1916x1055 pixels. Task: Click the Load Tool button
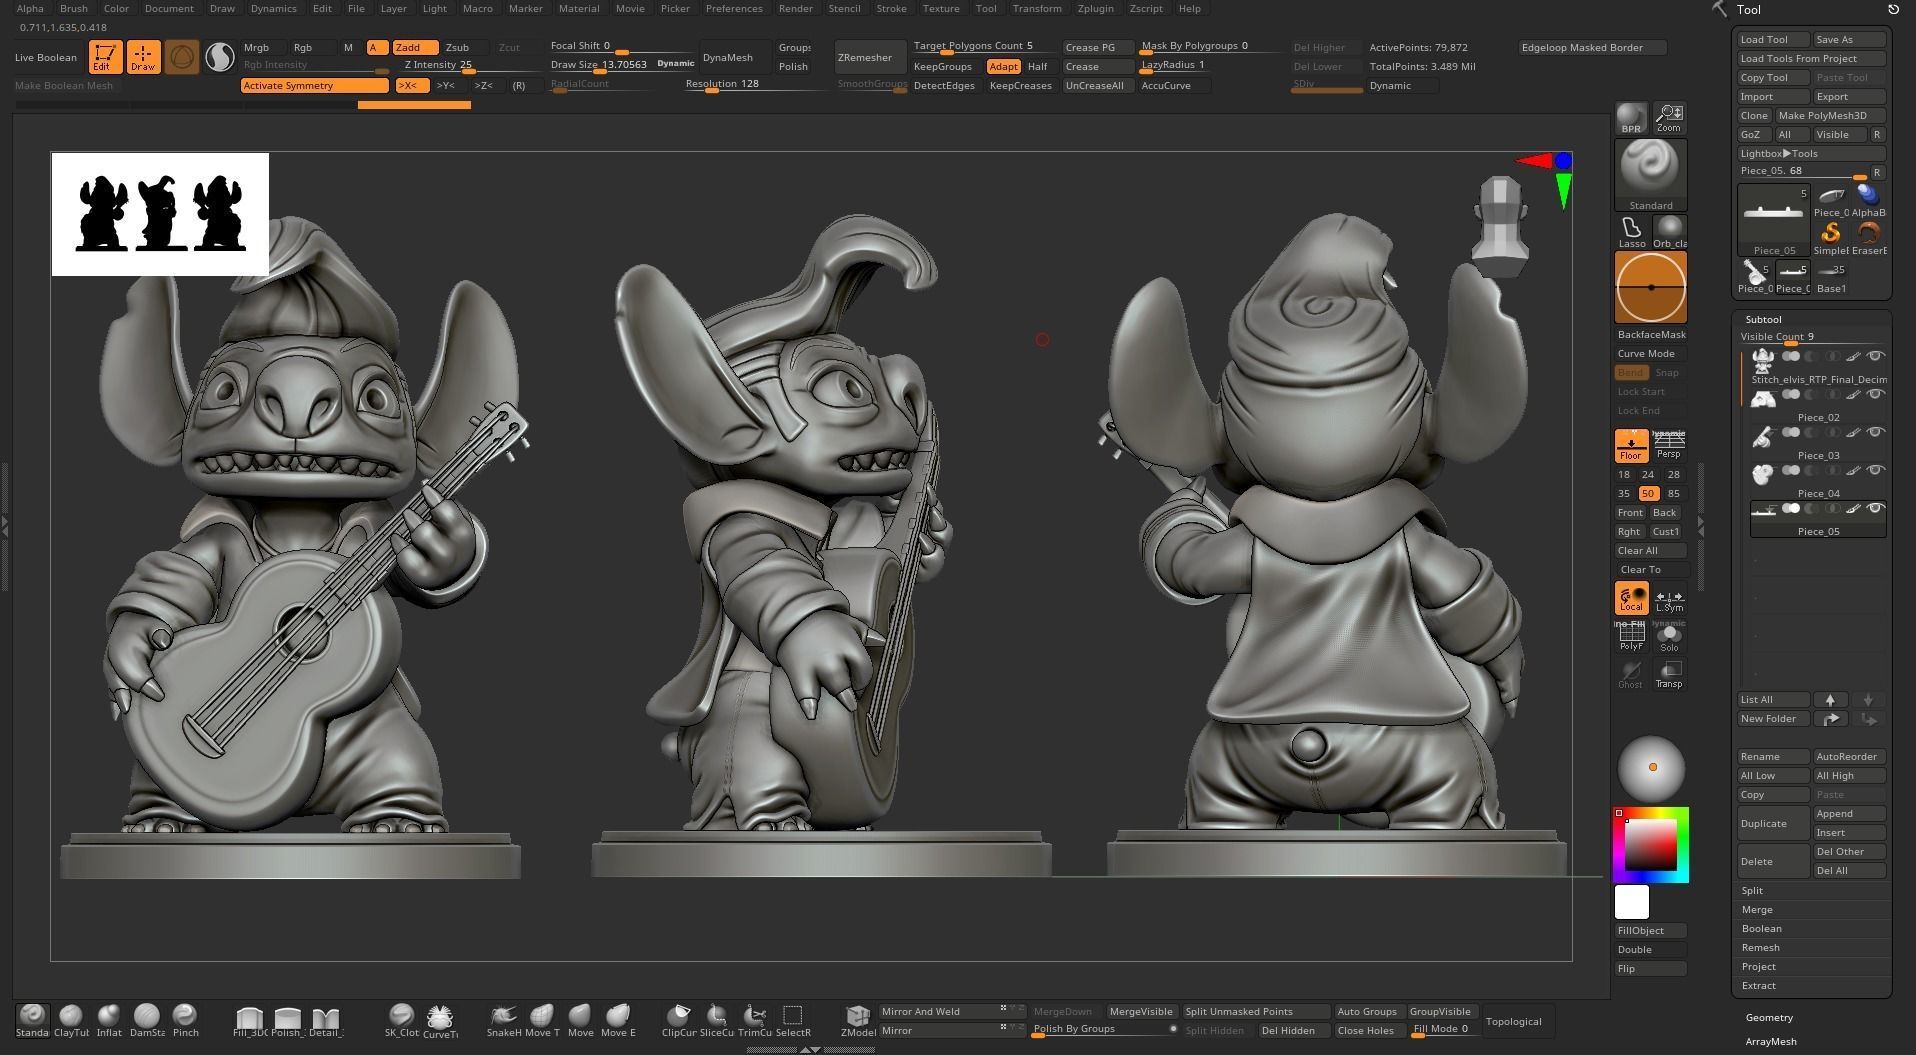(1773, 39)
